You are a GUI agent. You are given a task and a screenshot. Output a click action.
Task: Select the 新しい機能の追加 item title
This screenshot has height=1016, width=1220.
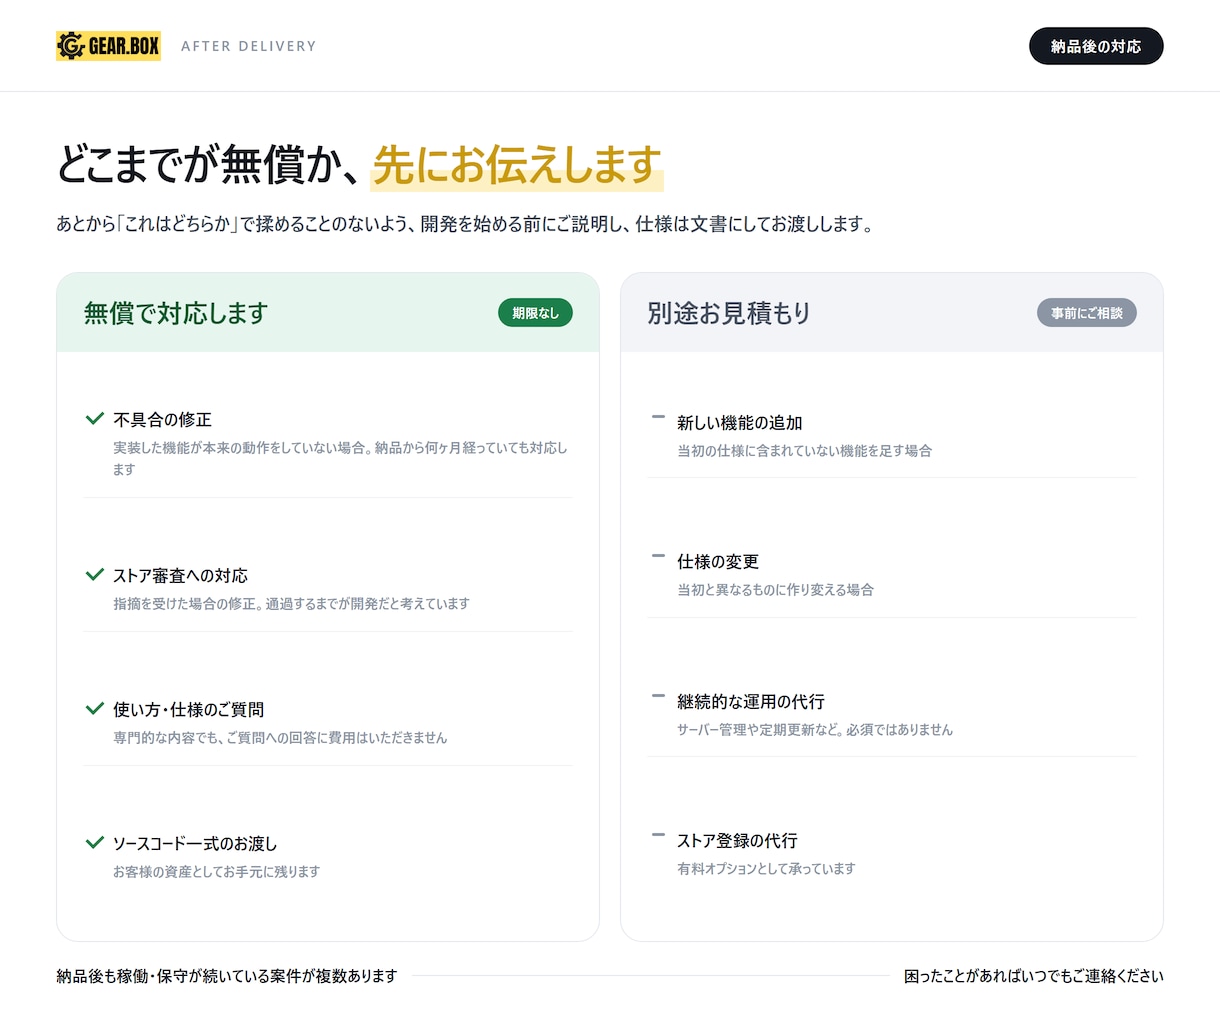739,423
